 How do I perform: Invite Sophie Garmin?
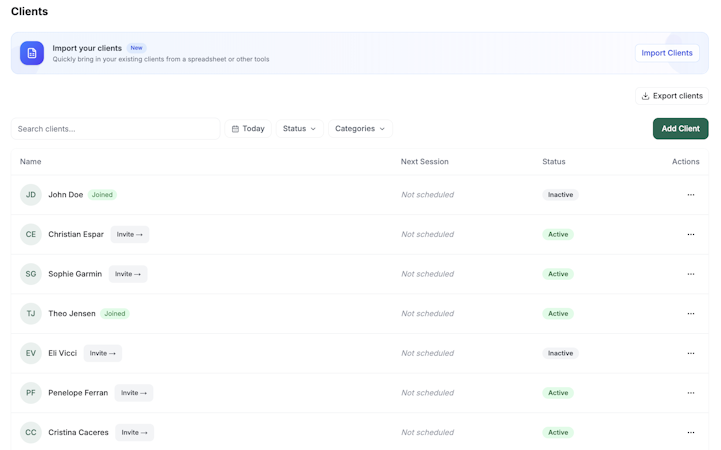click(128, 274)
